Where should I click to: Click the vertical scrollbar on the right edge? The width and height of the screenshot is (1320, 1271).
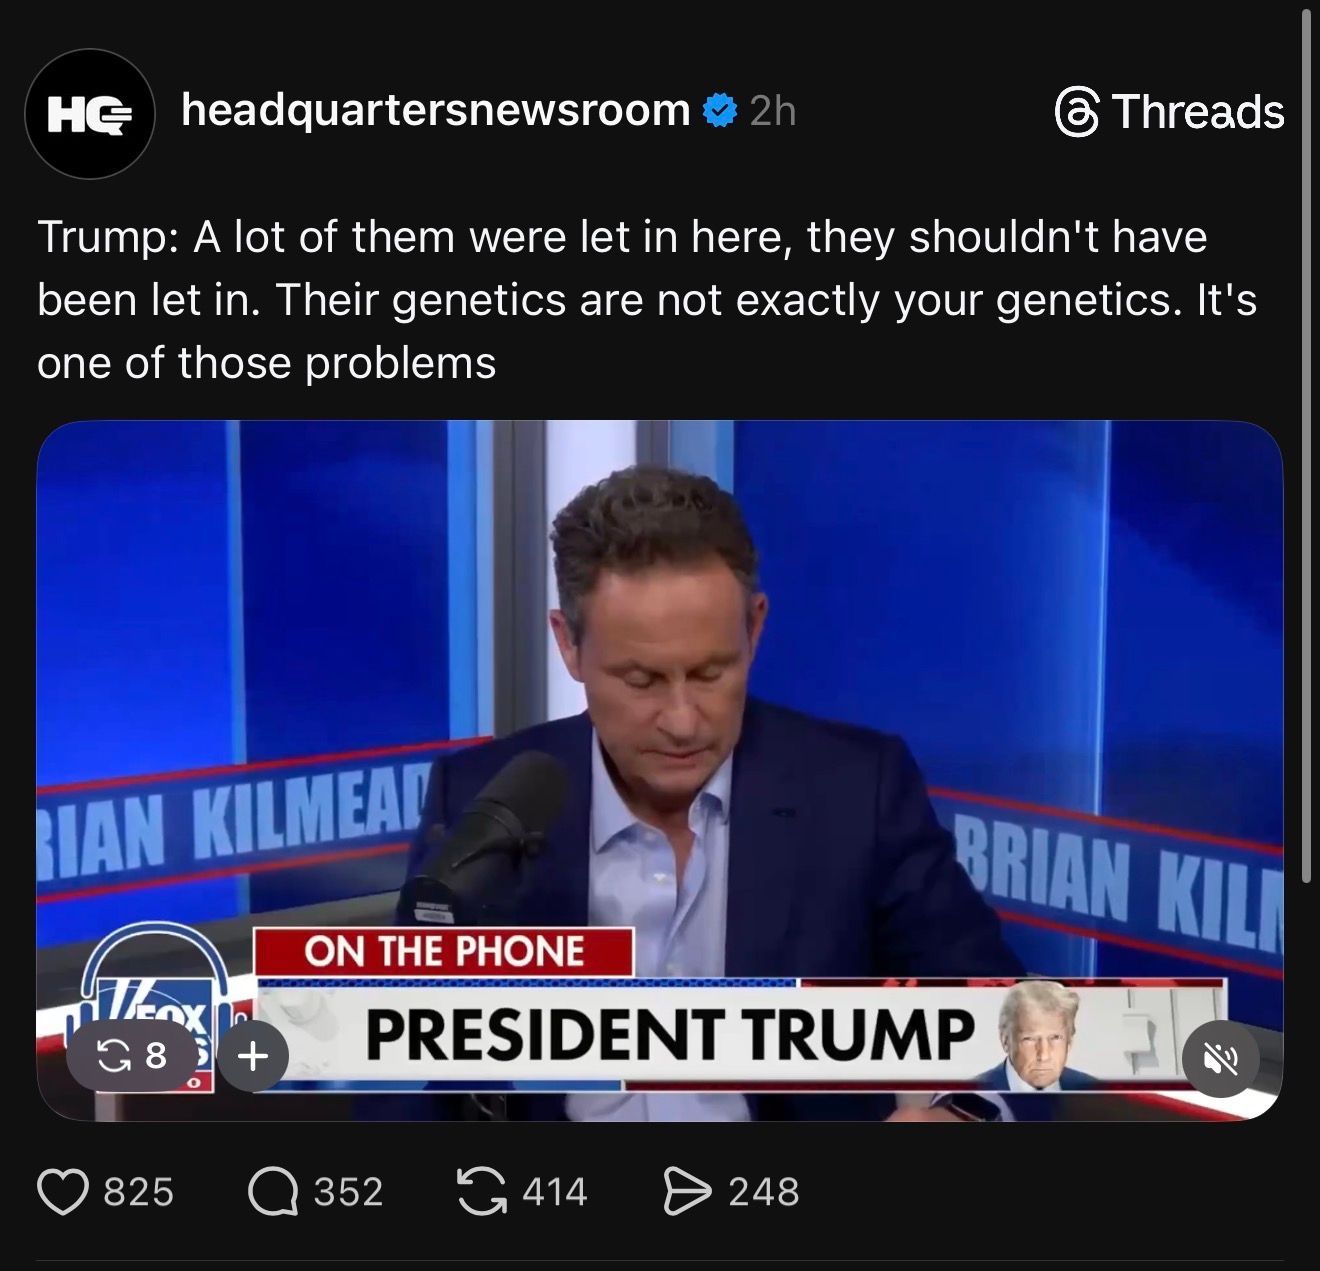click(1306, 450)
